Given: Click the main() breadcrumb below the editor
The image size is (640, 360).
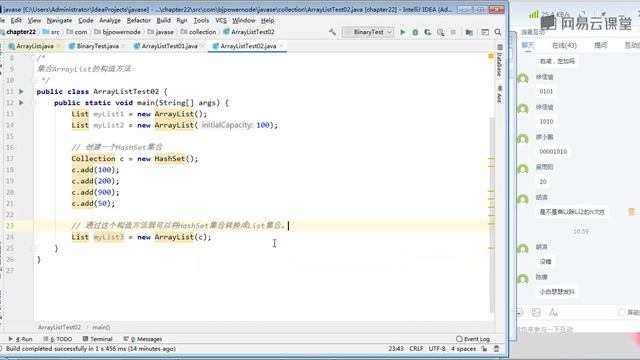Looking at the screenshot, I should click(101, 327).
